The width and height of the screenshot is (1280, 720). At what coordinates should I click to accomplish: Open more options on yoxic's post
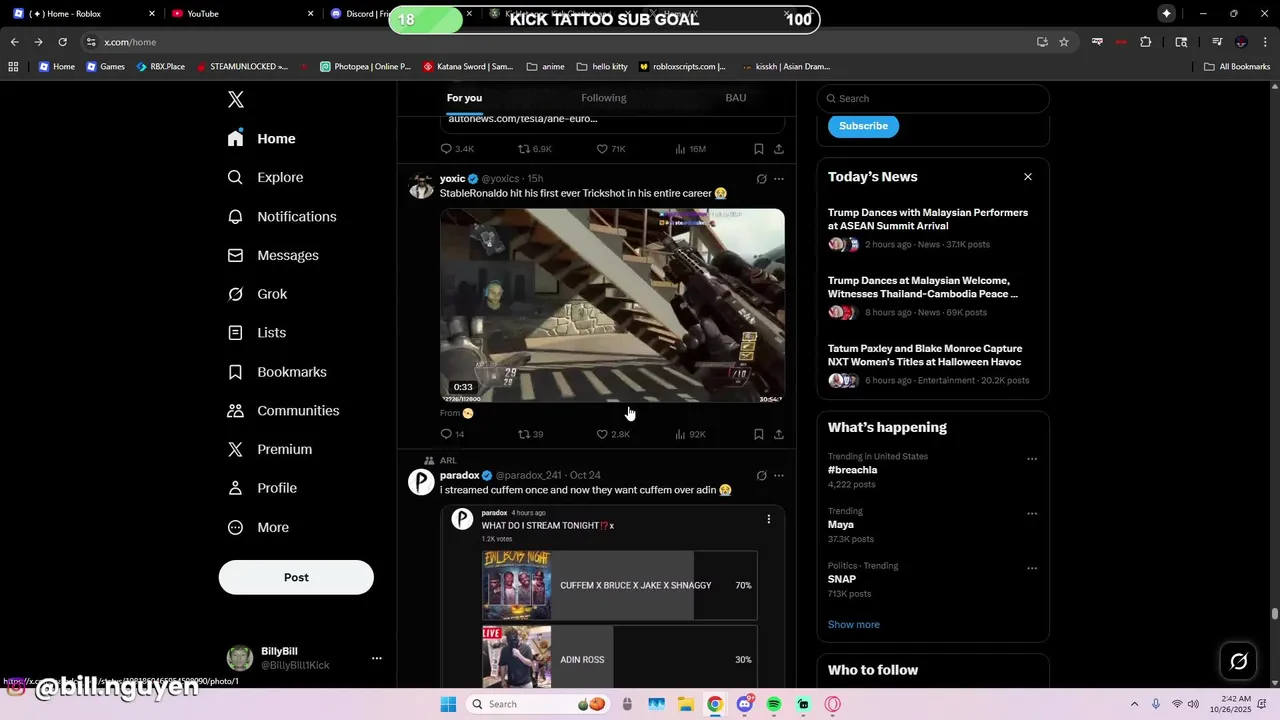click(779, 179)
